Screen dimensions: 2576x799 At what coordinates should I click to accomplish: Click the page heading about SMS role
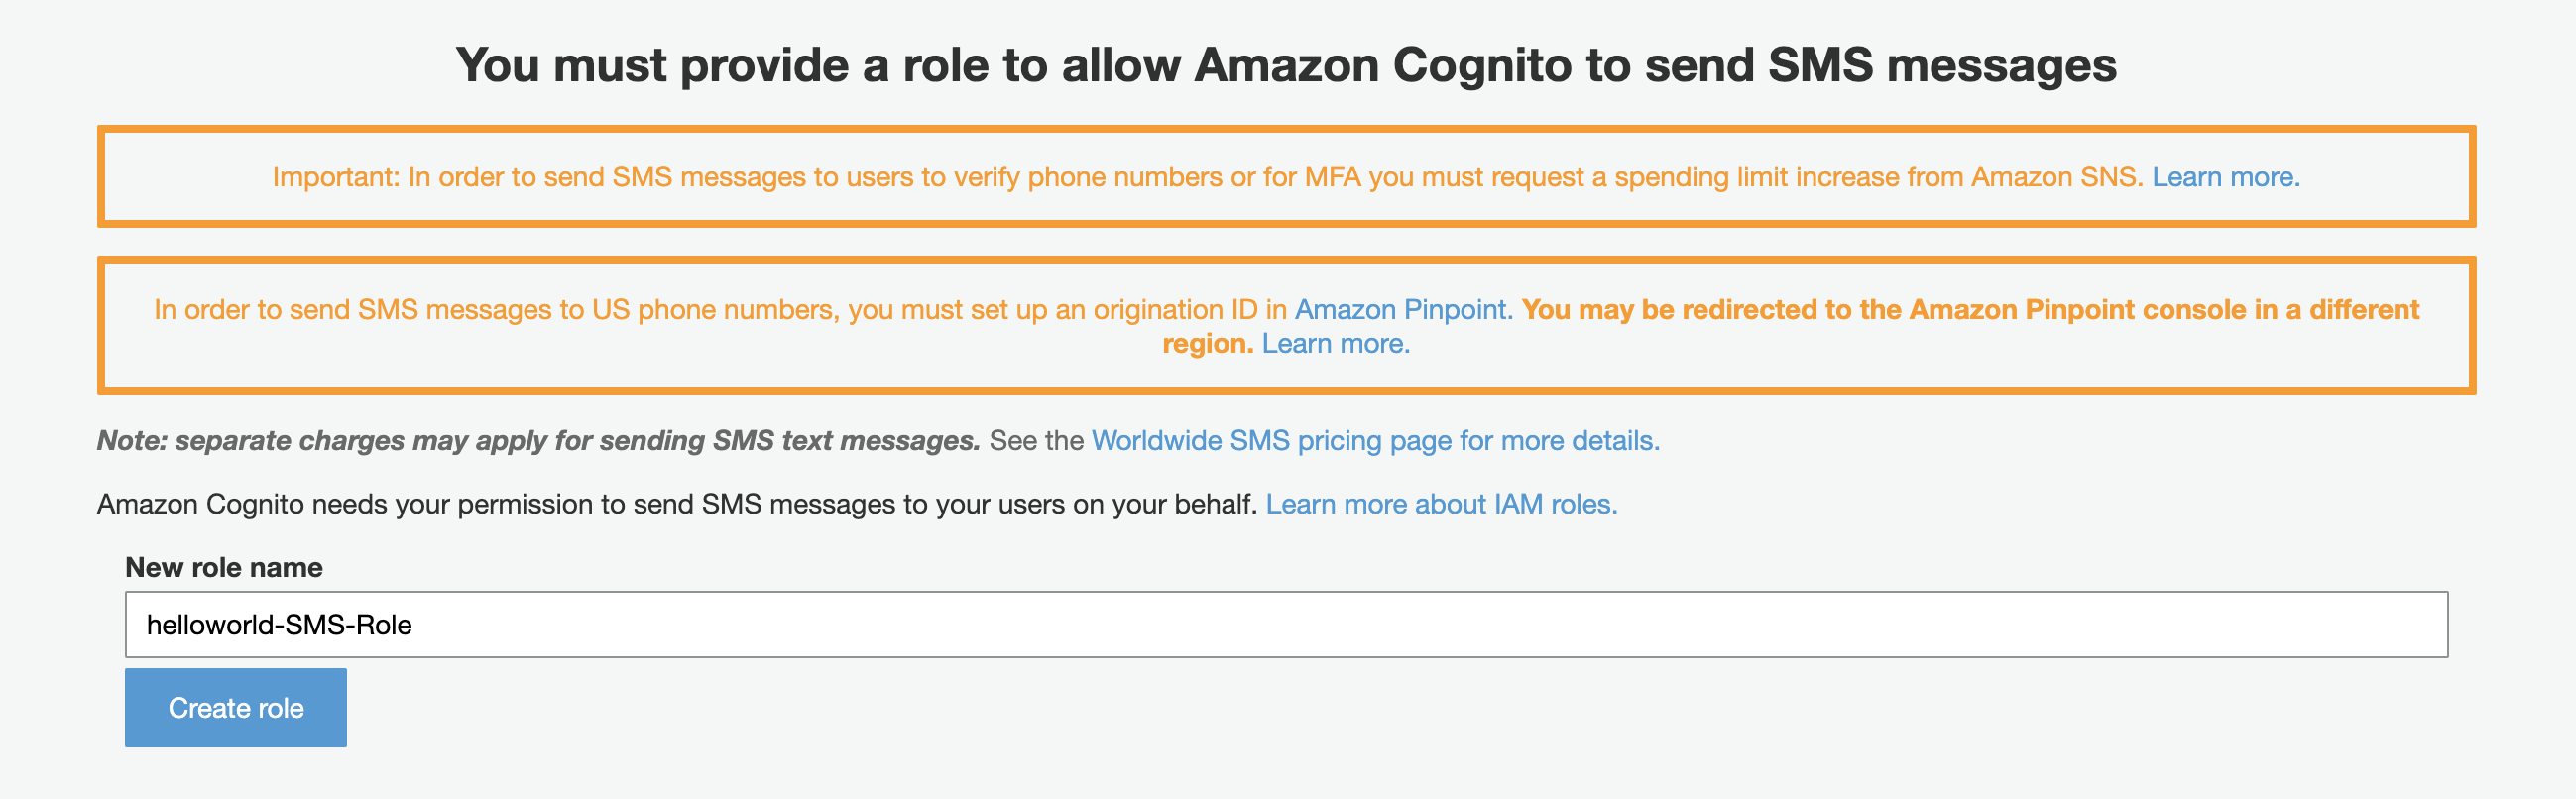(1286, 65)
